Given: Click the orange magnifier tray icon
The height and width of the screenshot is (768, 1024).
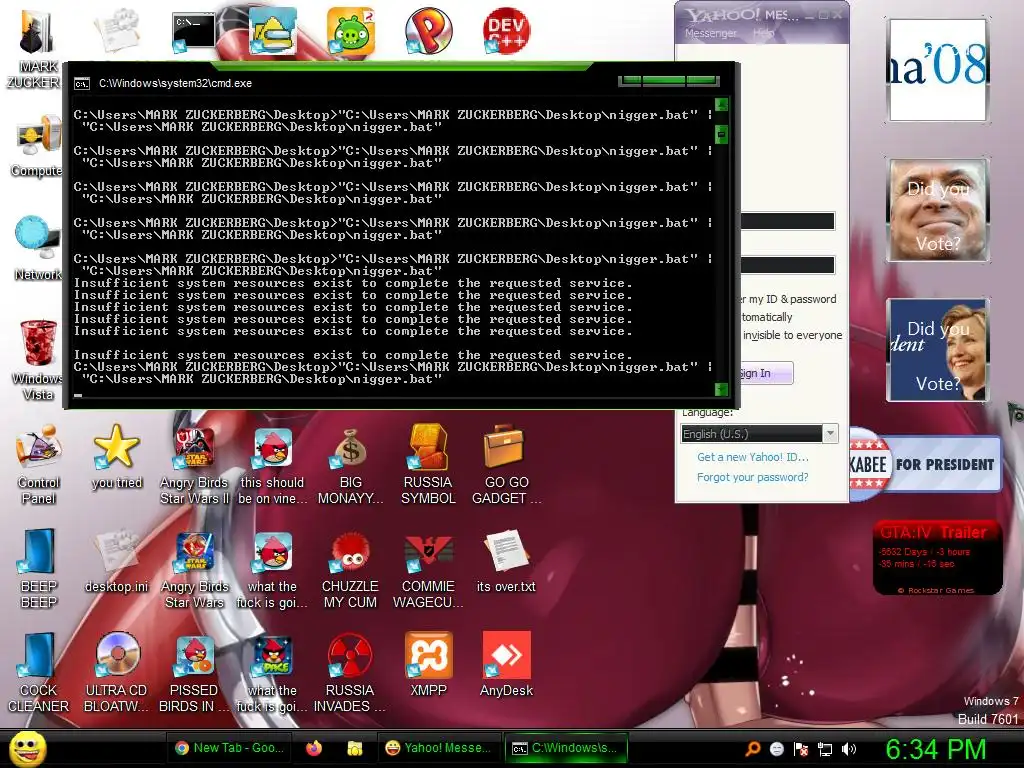Looking at the screenshot, I should [753, 748].
